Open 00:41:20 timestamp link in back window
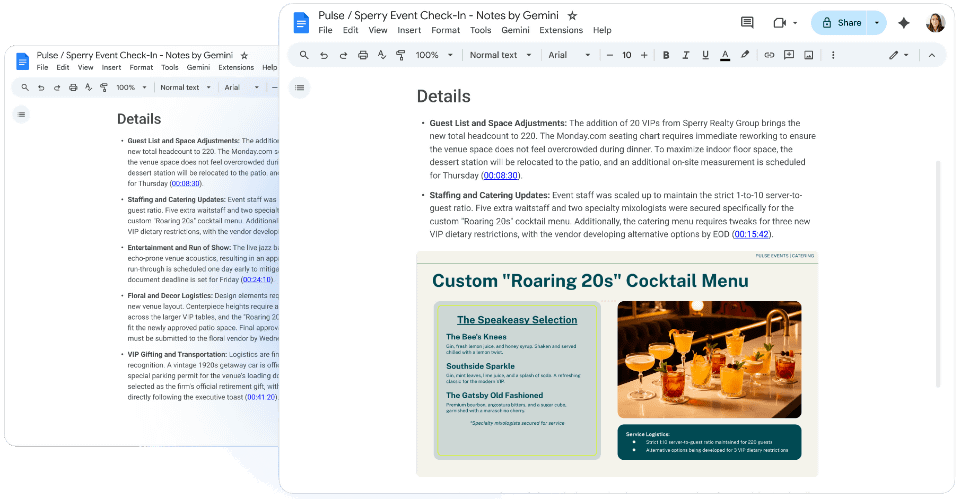The width and height of the screenshot is (960, 499). click(261, 397)
